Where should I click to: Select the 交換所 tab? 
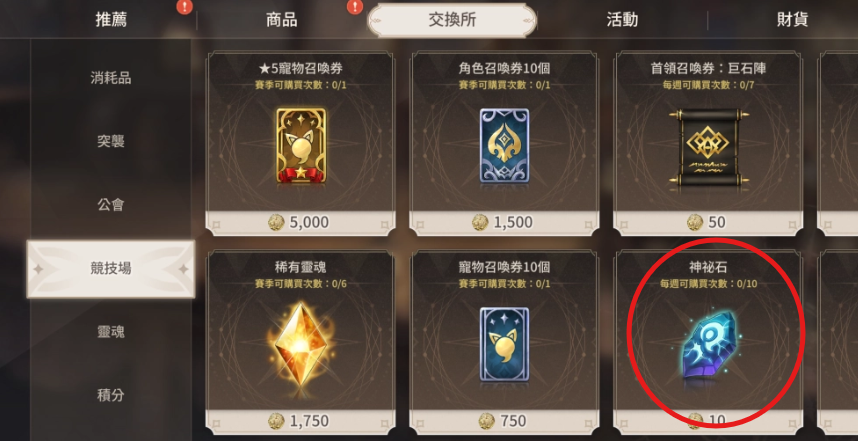coord(452,20)
